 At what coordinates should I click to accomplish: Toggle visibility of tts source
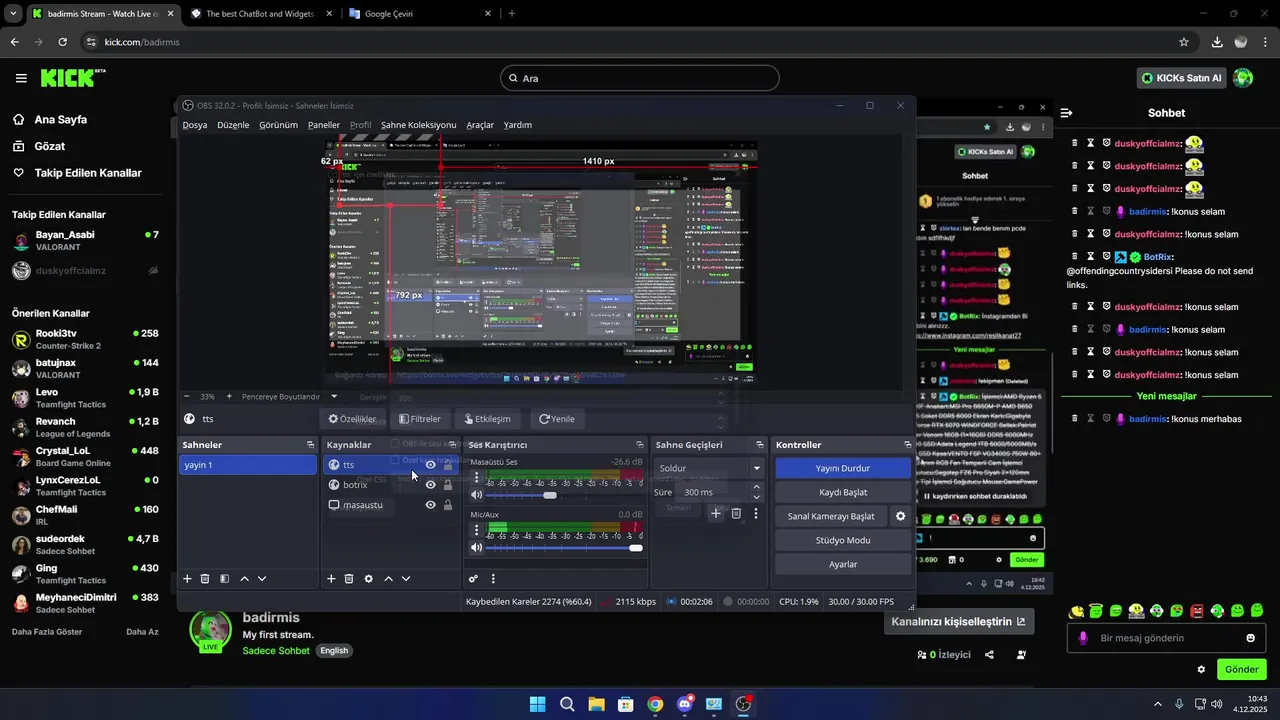431,465
